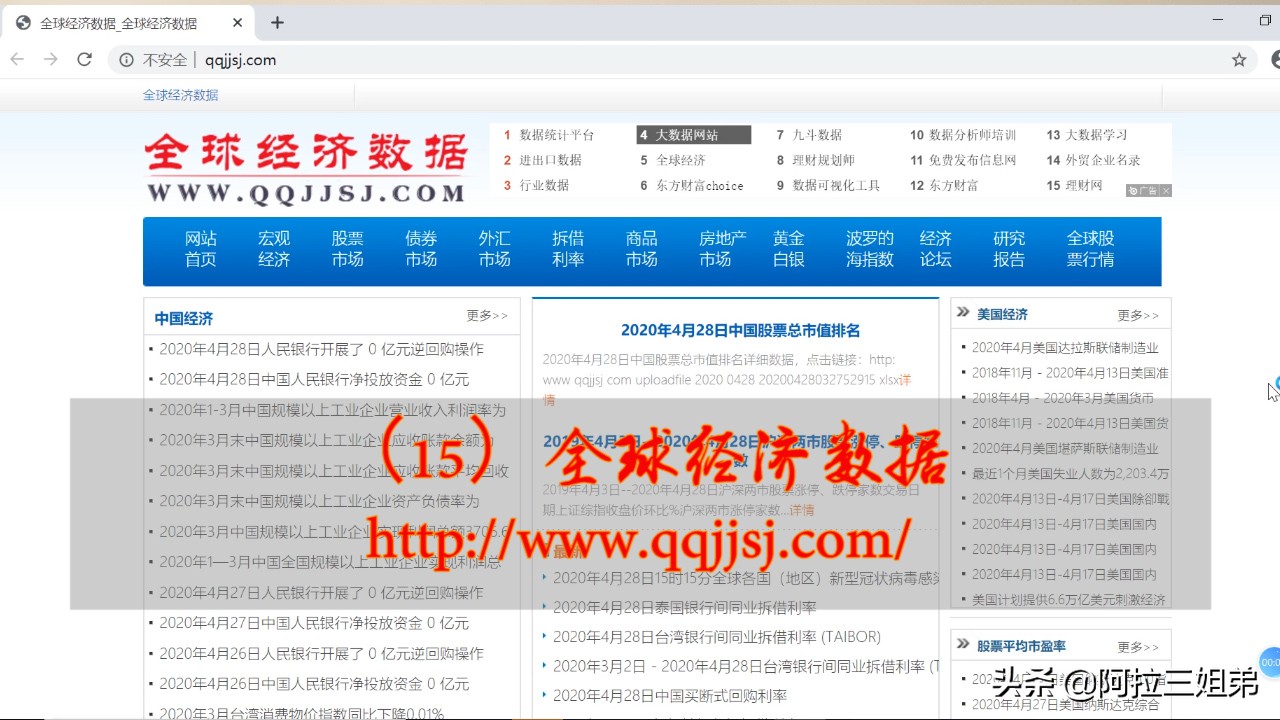This screenshot has width=1280, height=720.
Task: Expand 美国经济 panel via 更多>>
Action: [x=1139, y=314]
